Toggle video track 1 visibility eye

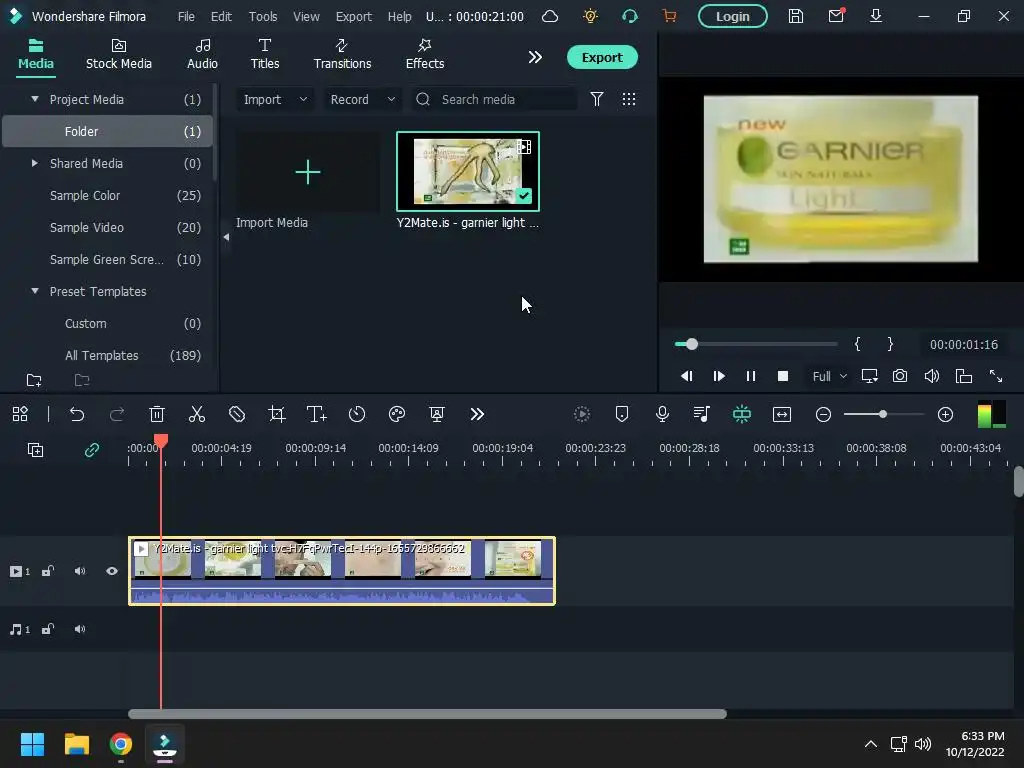[112, 571]
